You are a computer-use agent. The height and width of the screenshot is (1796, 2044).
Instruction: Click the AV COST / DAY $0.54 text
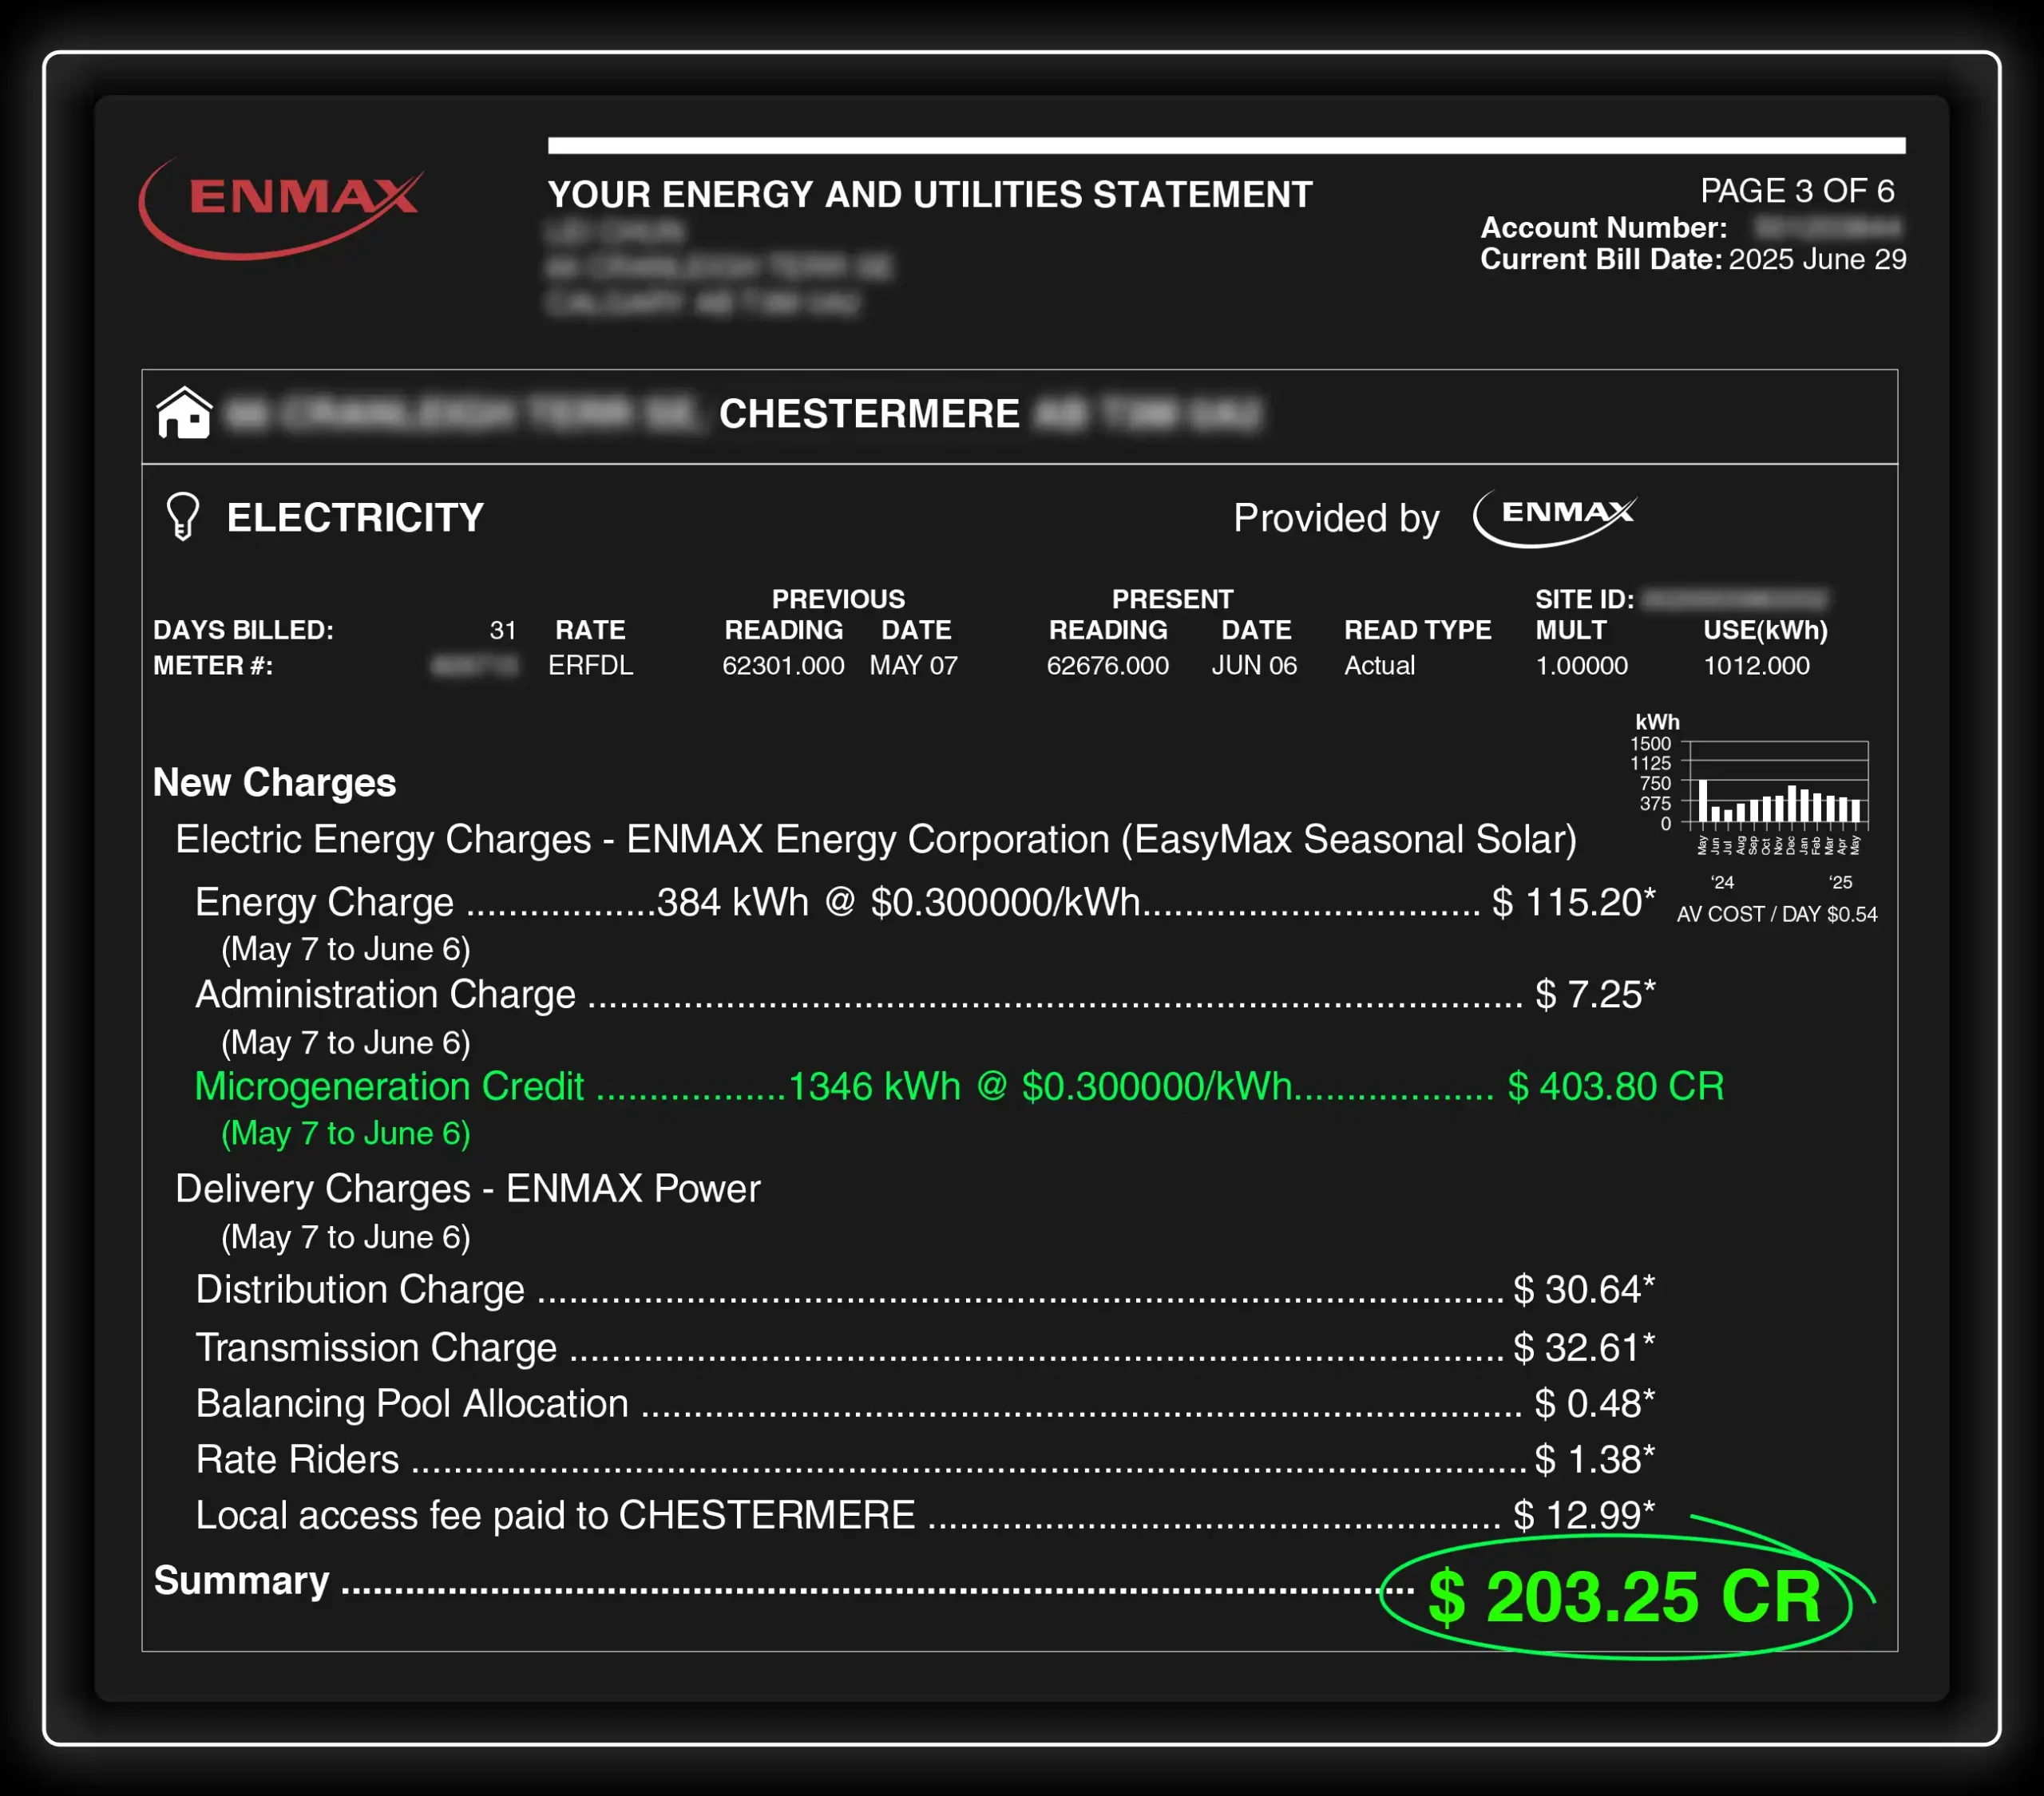1776,914
